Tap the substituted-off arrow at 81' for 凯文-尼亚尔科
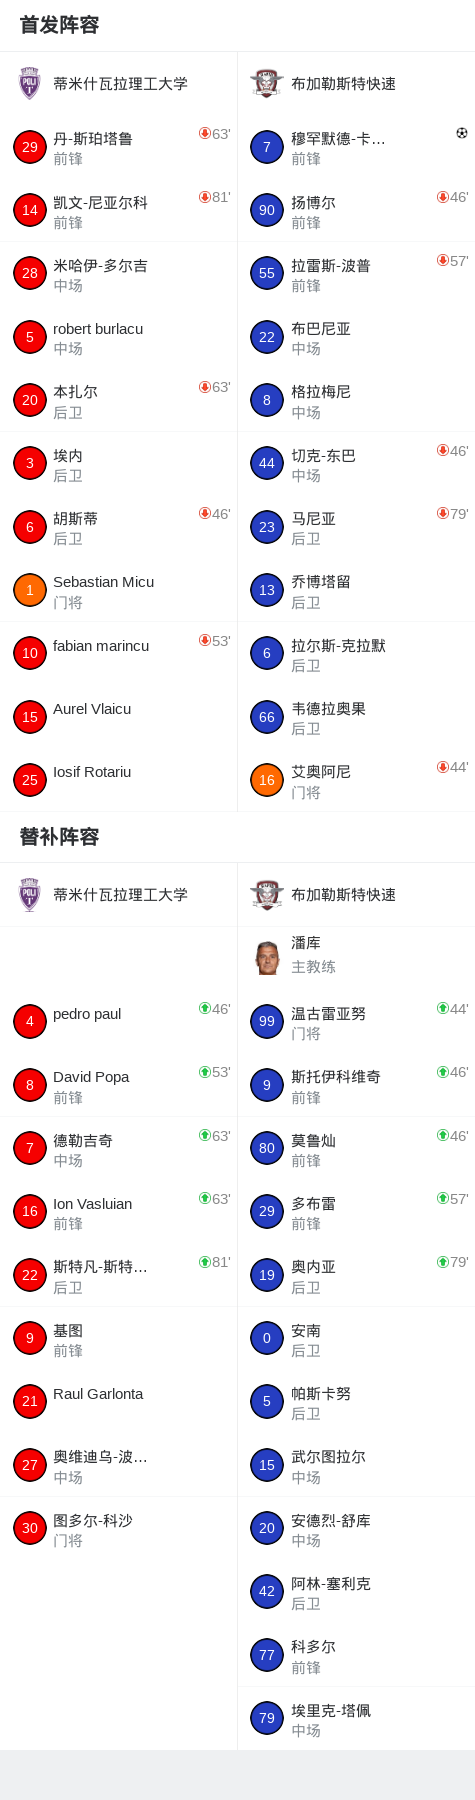Screen dimensions: 475x1800 tap(204, 197)
